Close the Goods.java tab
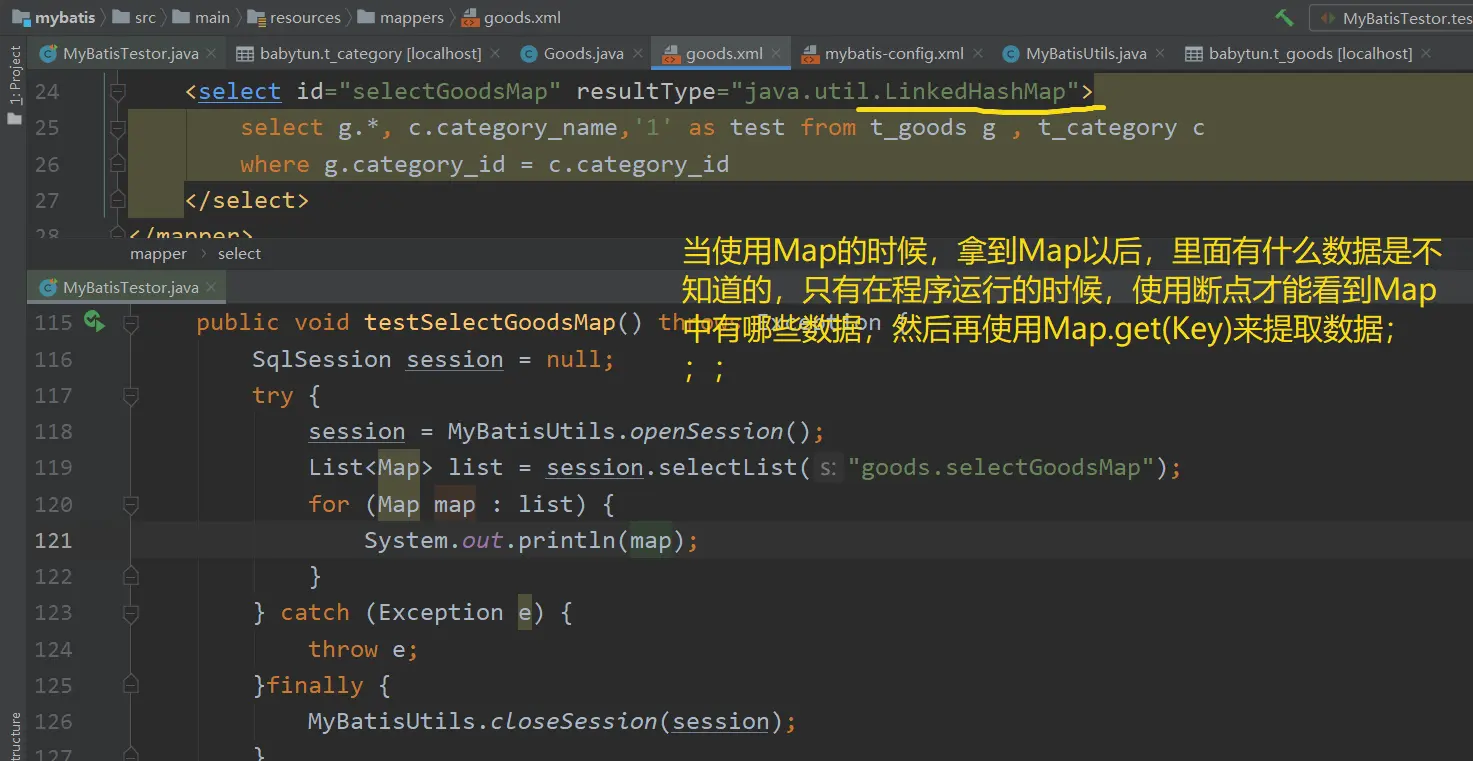Viewport: 1473px width, 761px height. (x=637, y=54)
